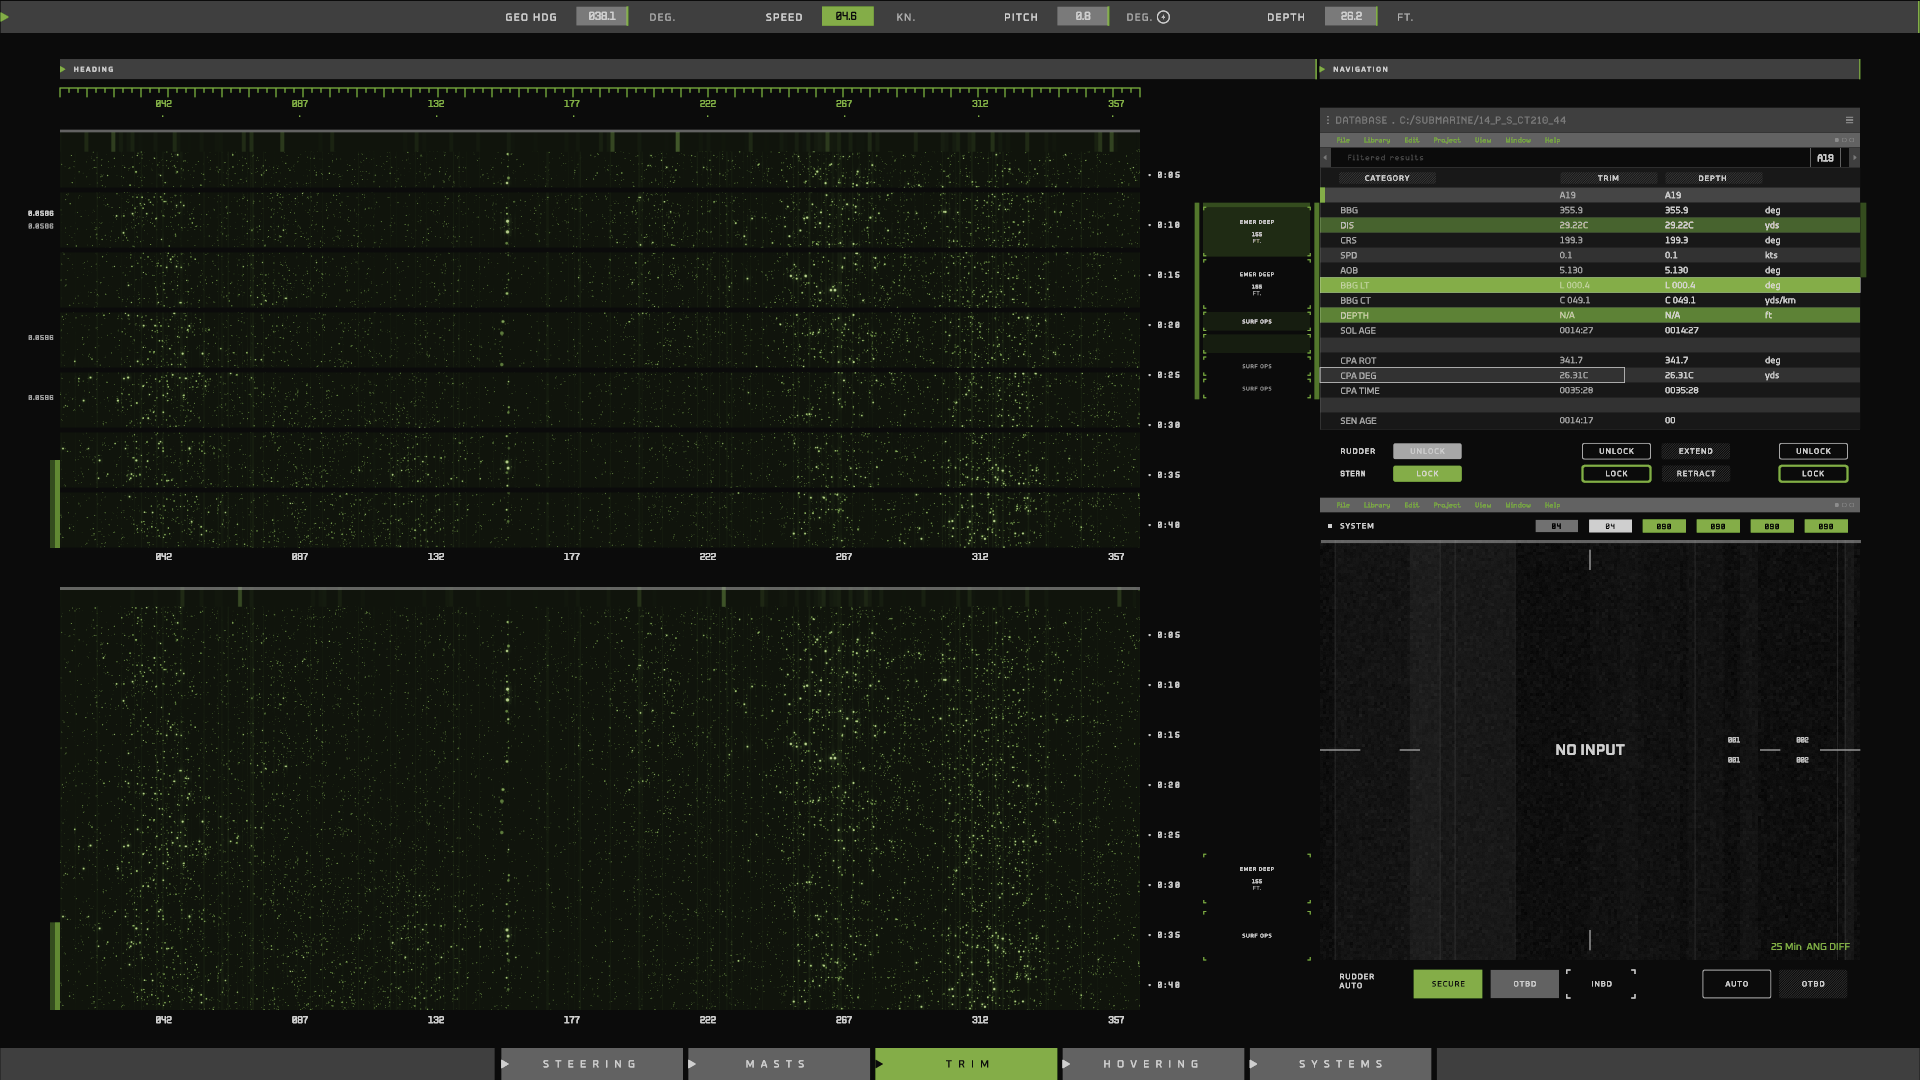Open the database panel hamburger menu
The image size is (1920, 1080).
1849,120
